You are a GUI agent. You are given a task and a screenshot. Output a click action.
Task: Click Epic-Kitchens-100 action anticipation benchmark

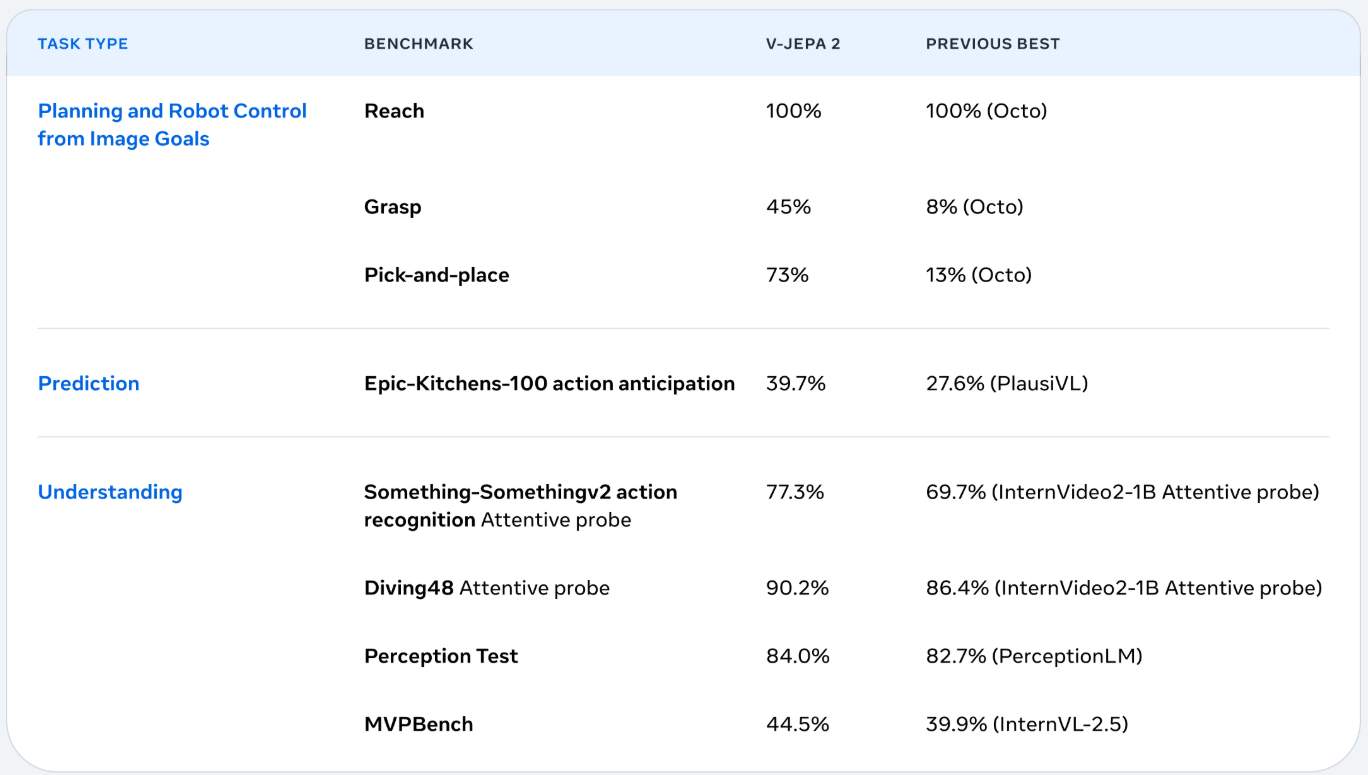(549, 383)
